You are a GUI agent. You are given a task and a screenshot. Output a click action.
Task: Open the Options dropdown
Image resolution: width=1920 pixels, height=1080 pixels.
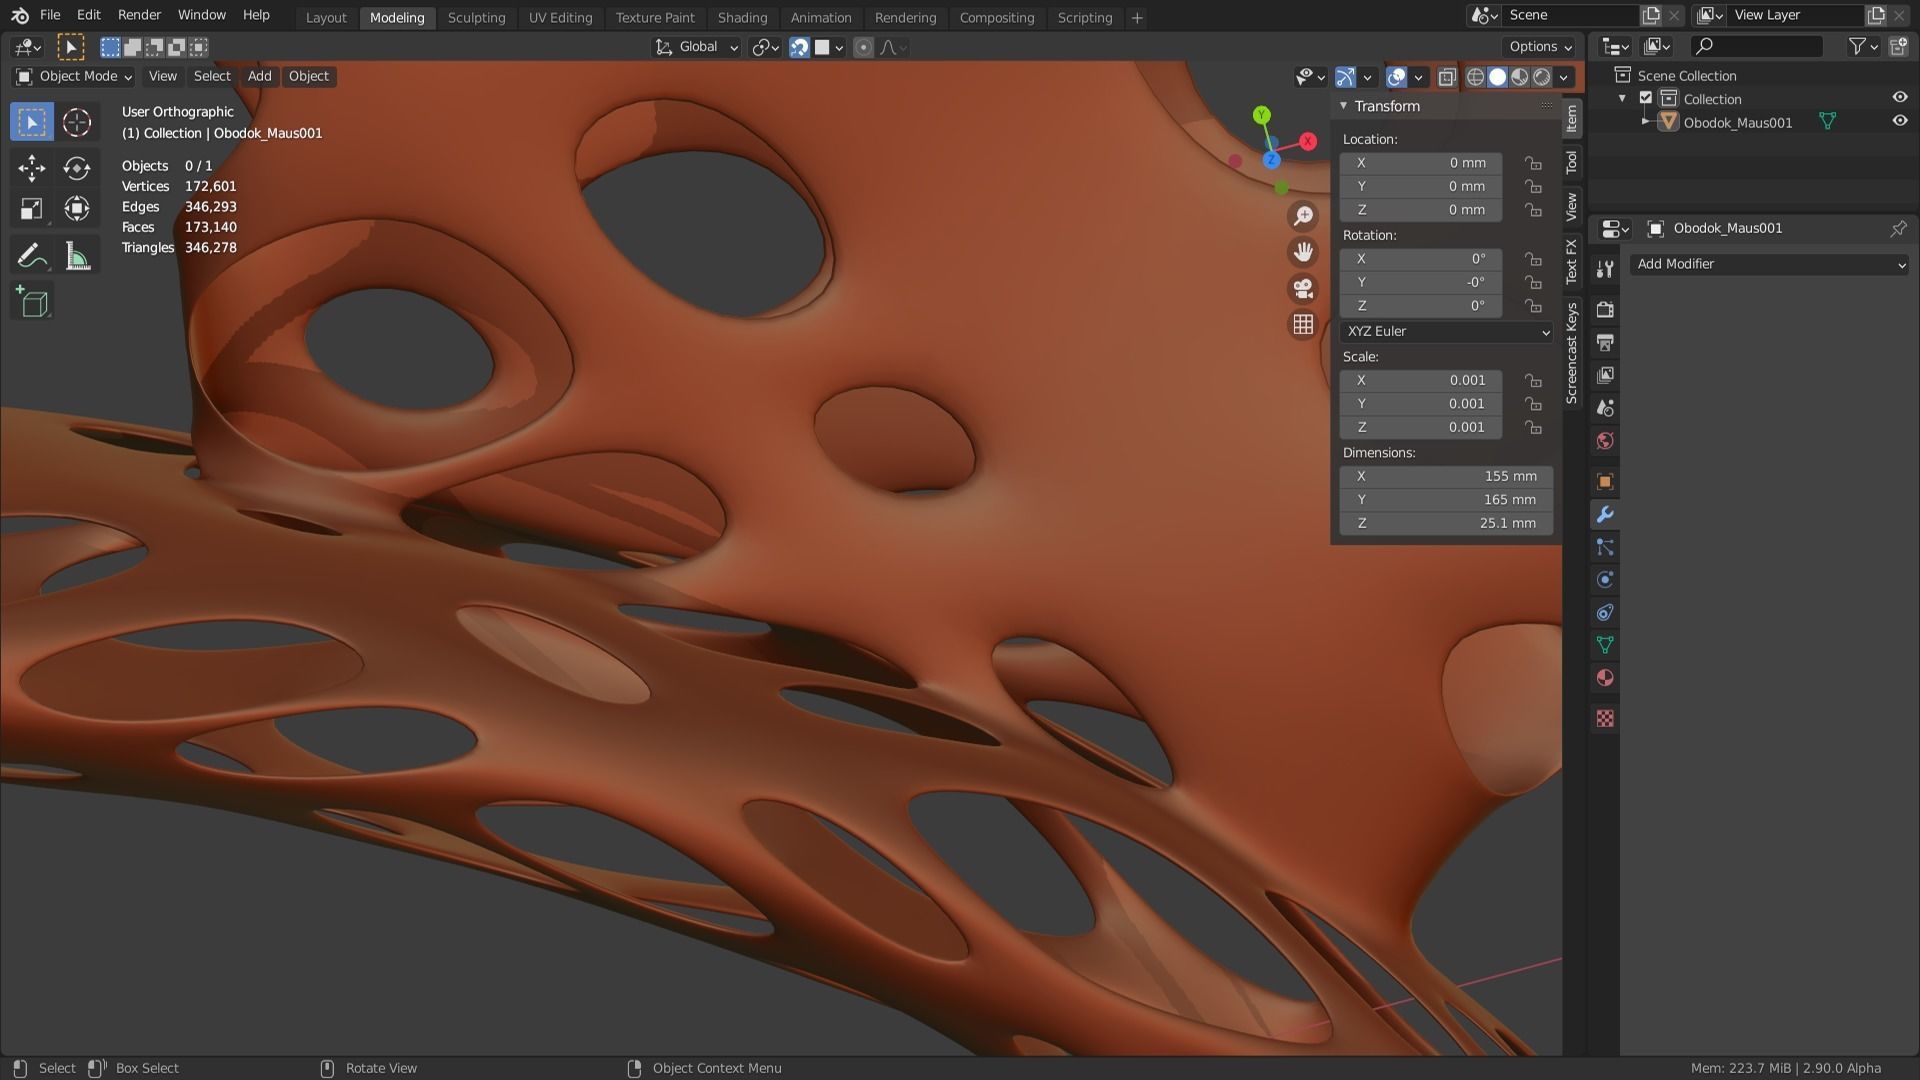pos(1540,47)
